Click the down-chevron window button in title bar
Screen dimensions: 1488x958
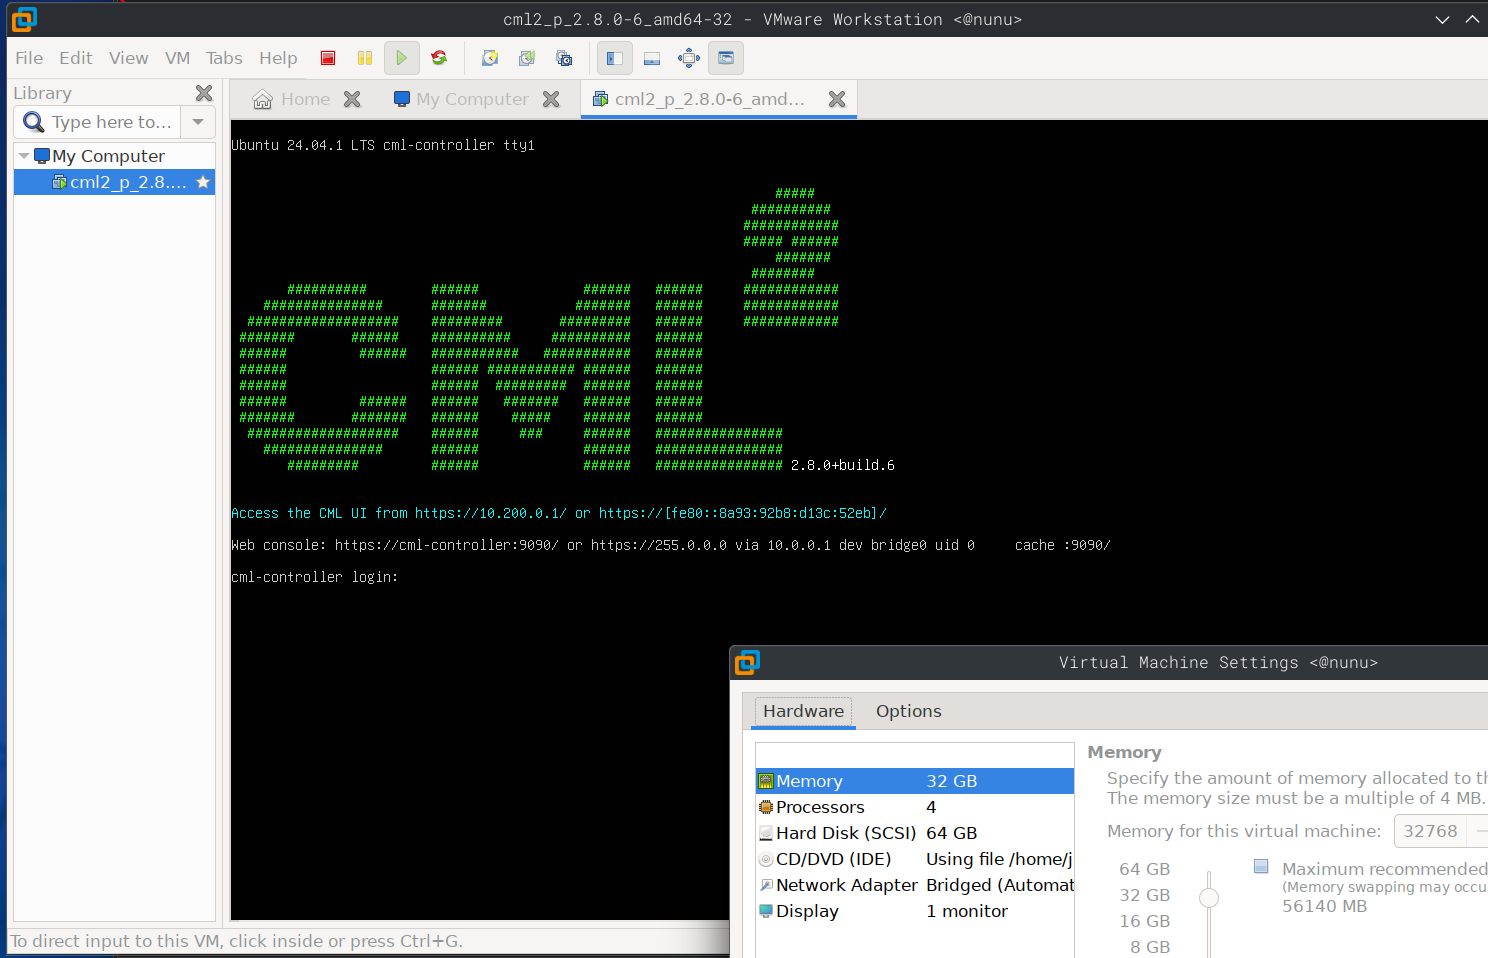click(x=1442, y=19)
